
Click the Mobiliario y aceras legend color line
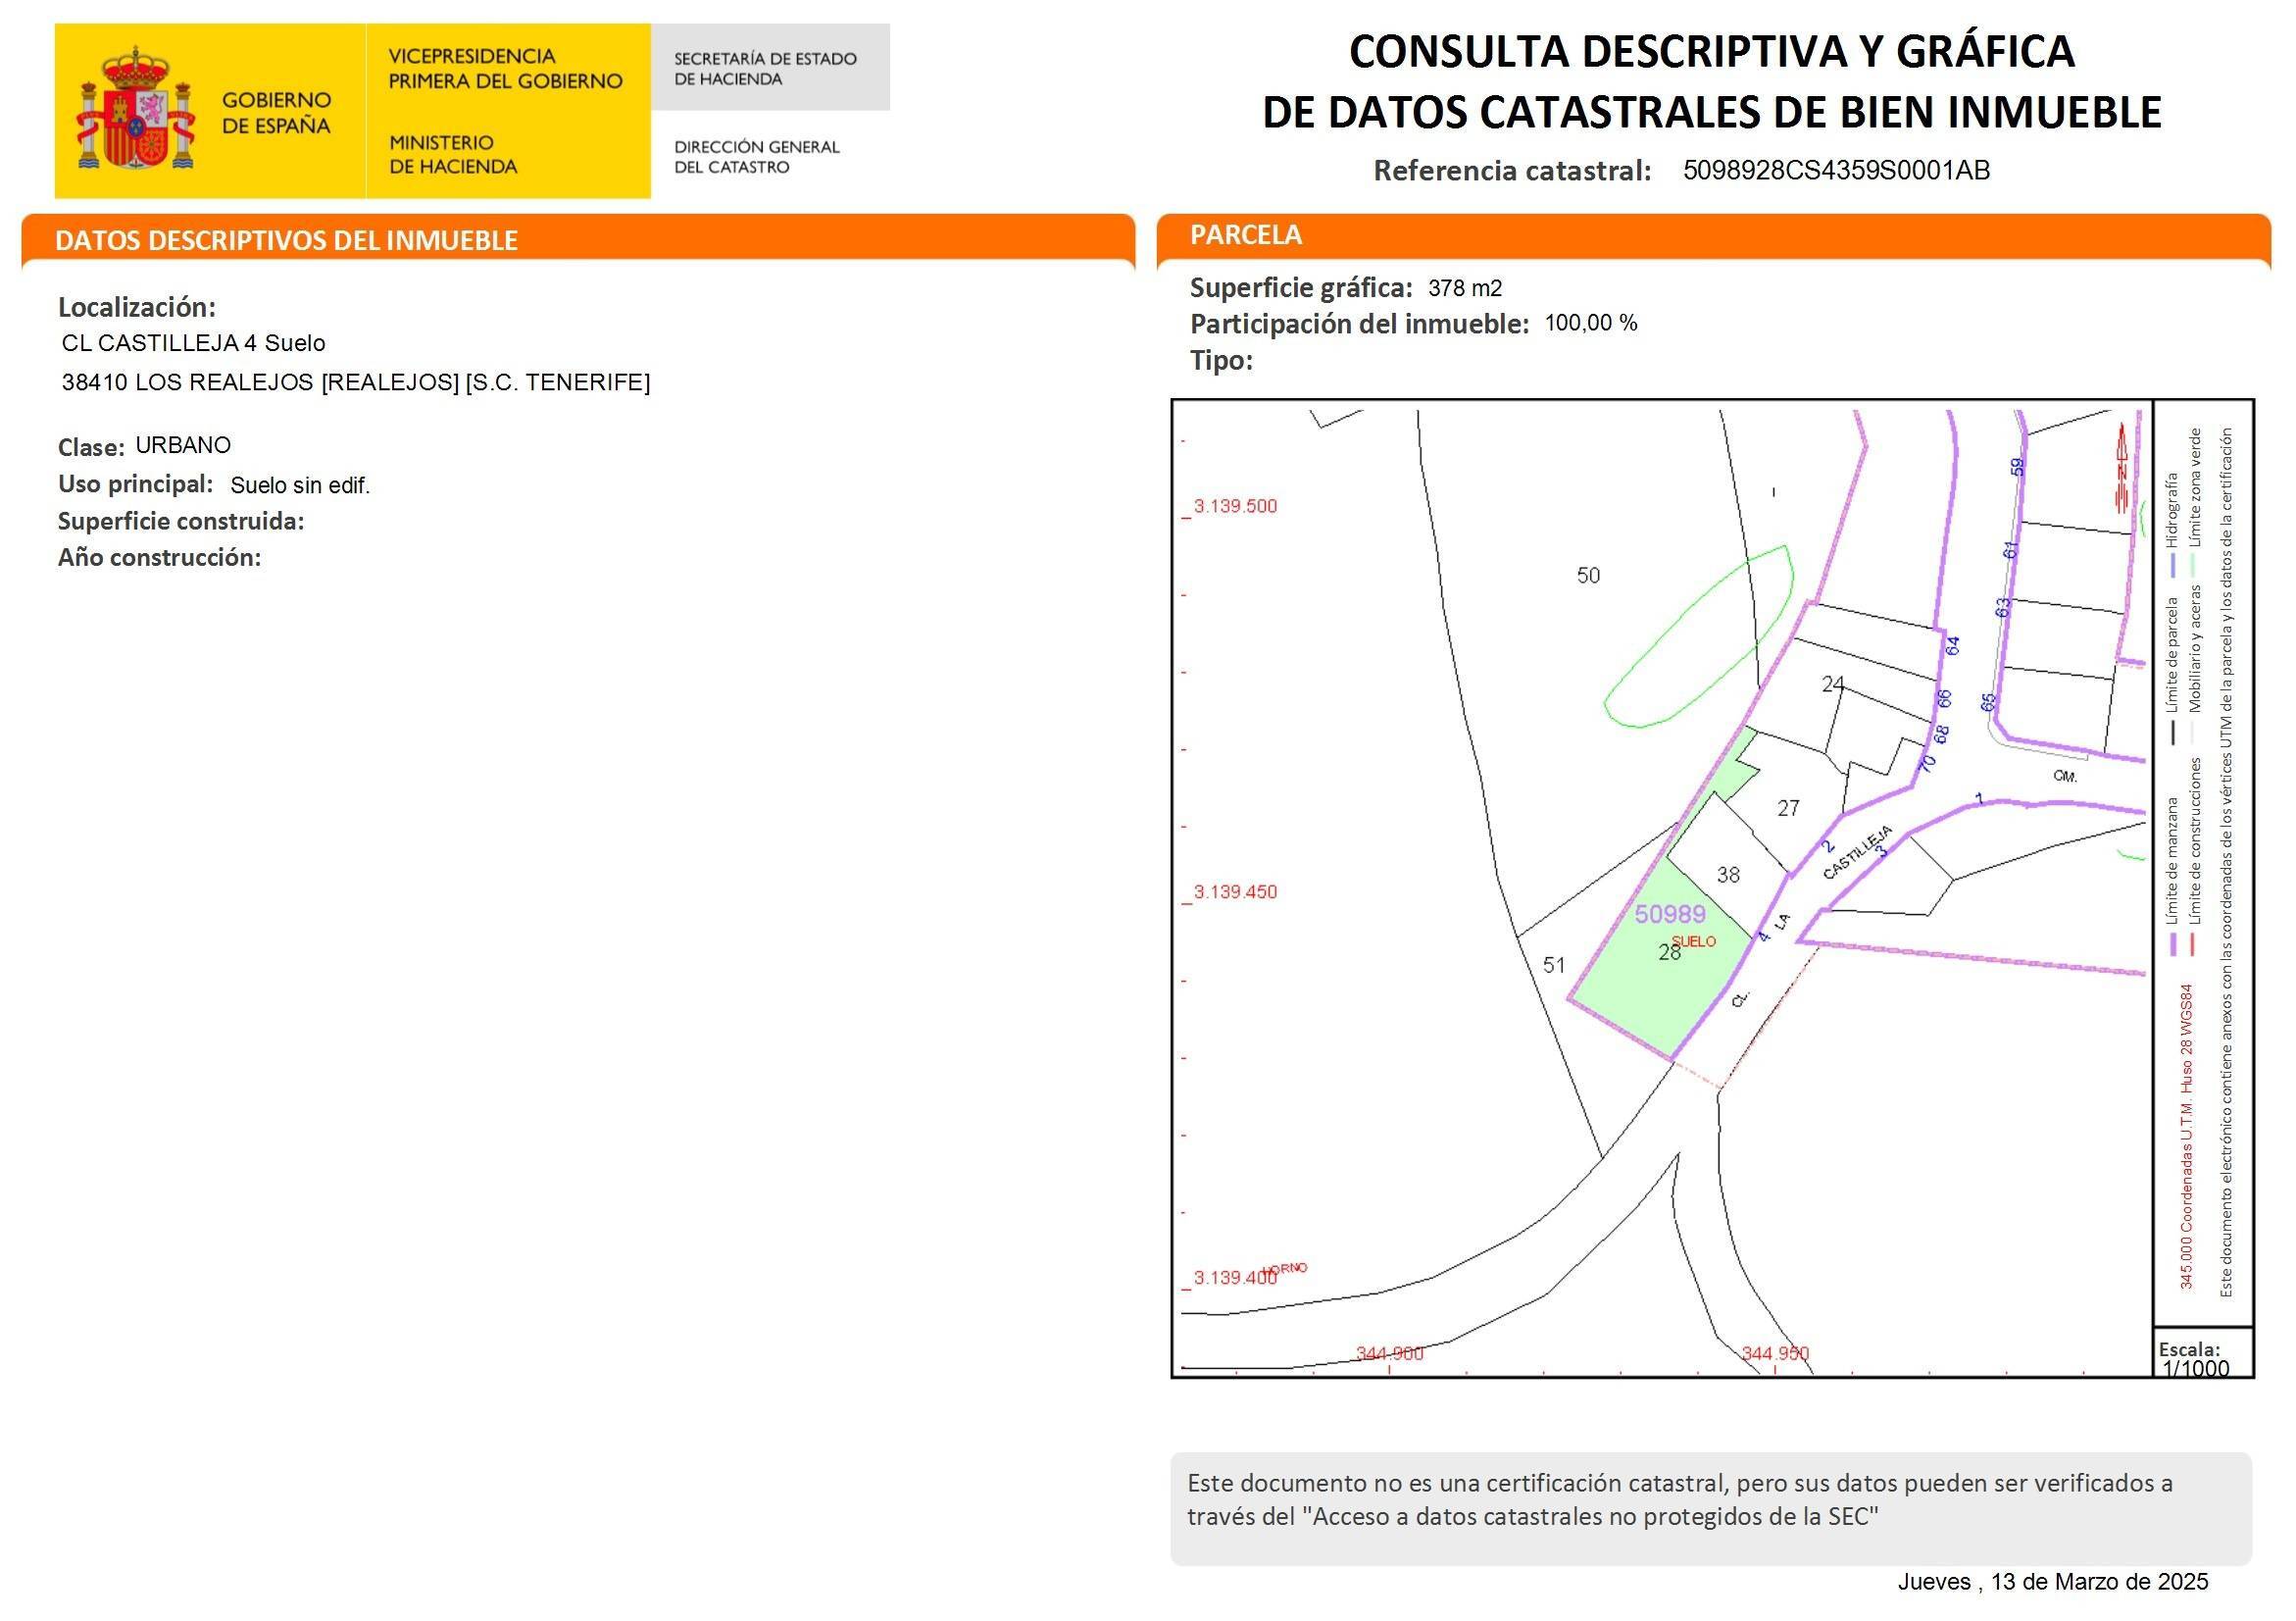(2194, 728)
